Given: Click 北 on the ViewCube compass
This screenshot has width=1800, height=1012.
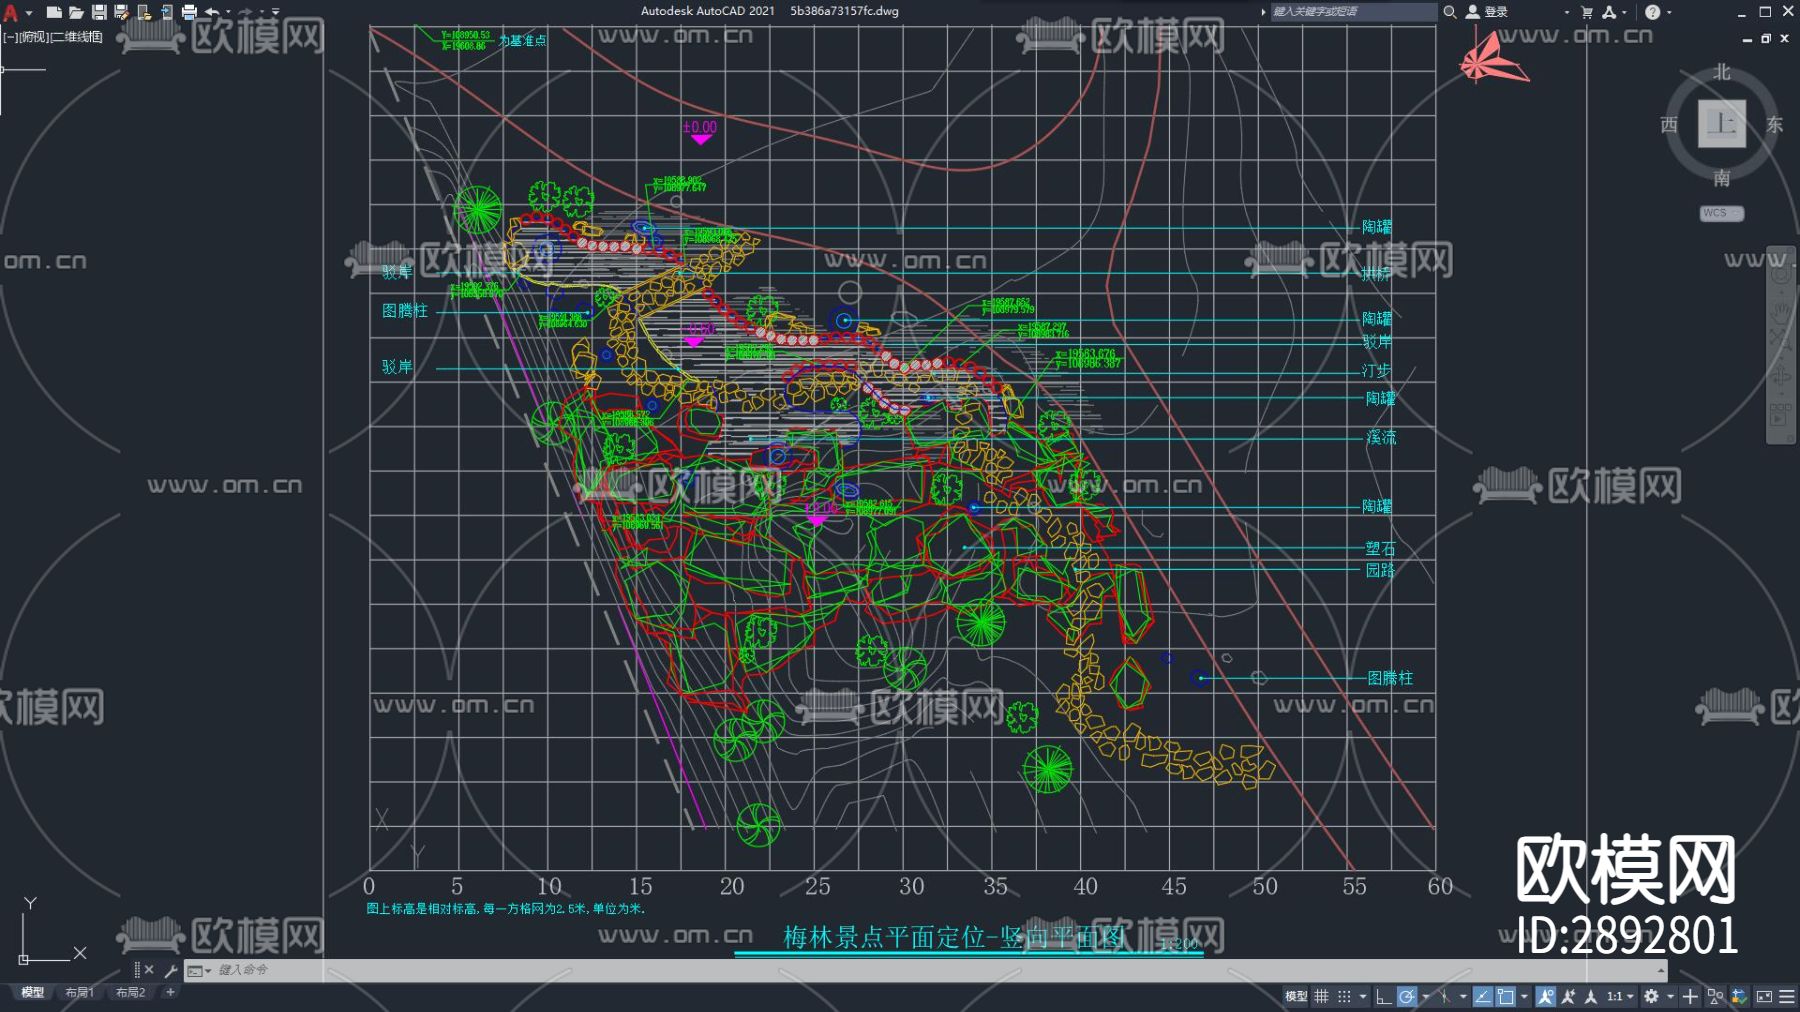Looking at the screenshot, I should [1721, 73].
